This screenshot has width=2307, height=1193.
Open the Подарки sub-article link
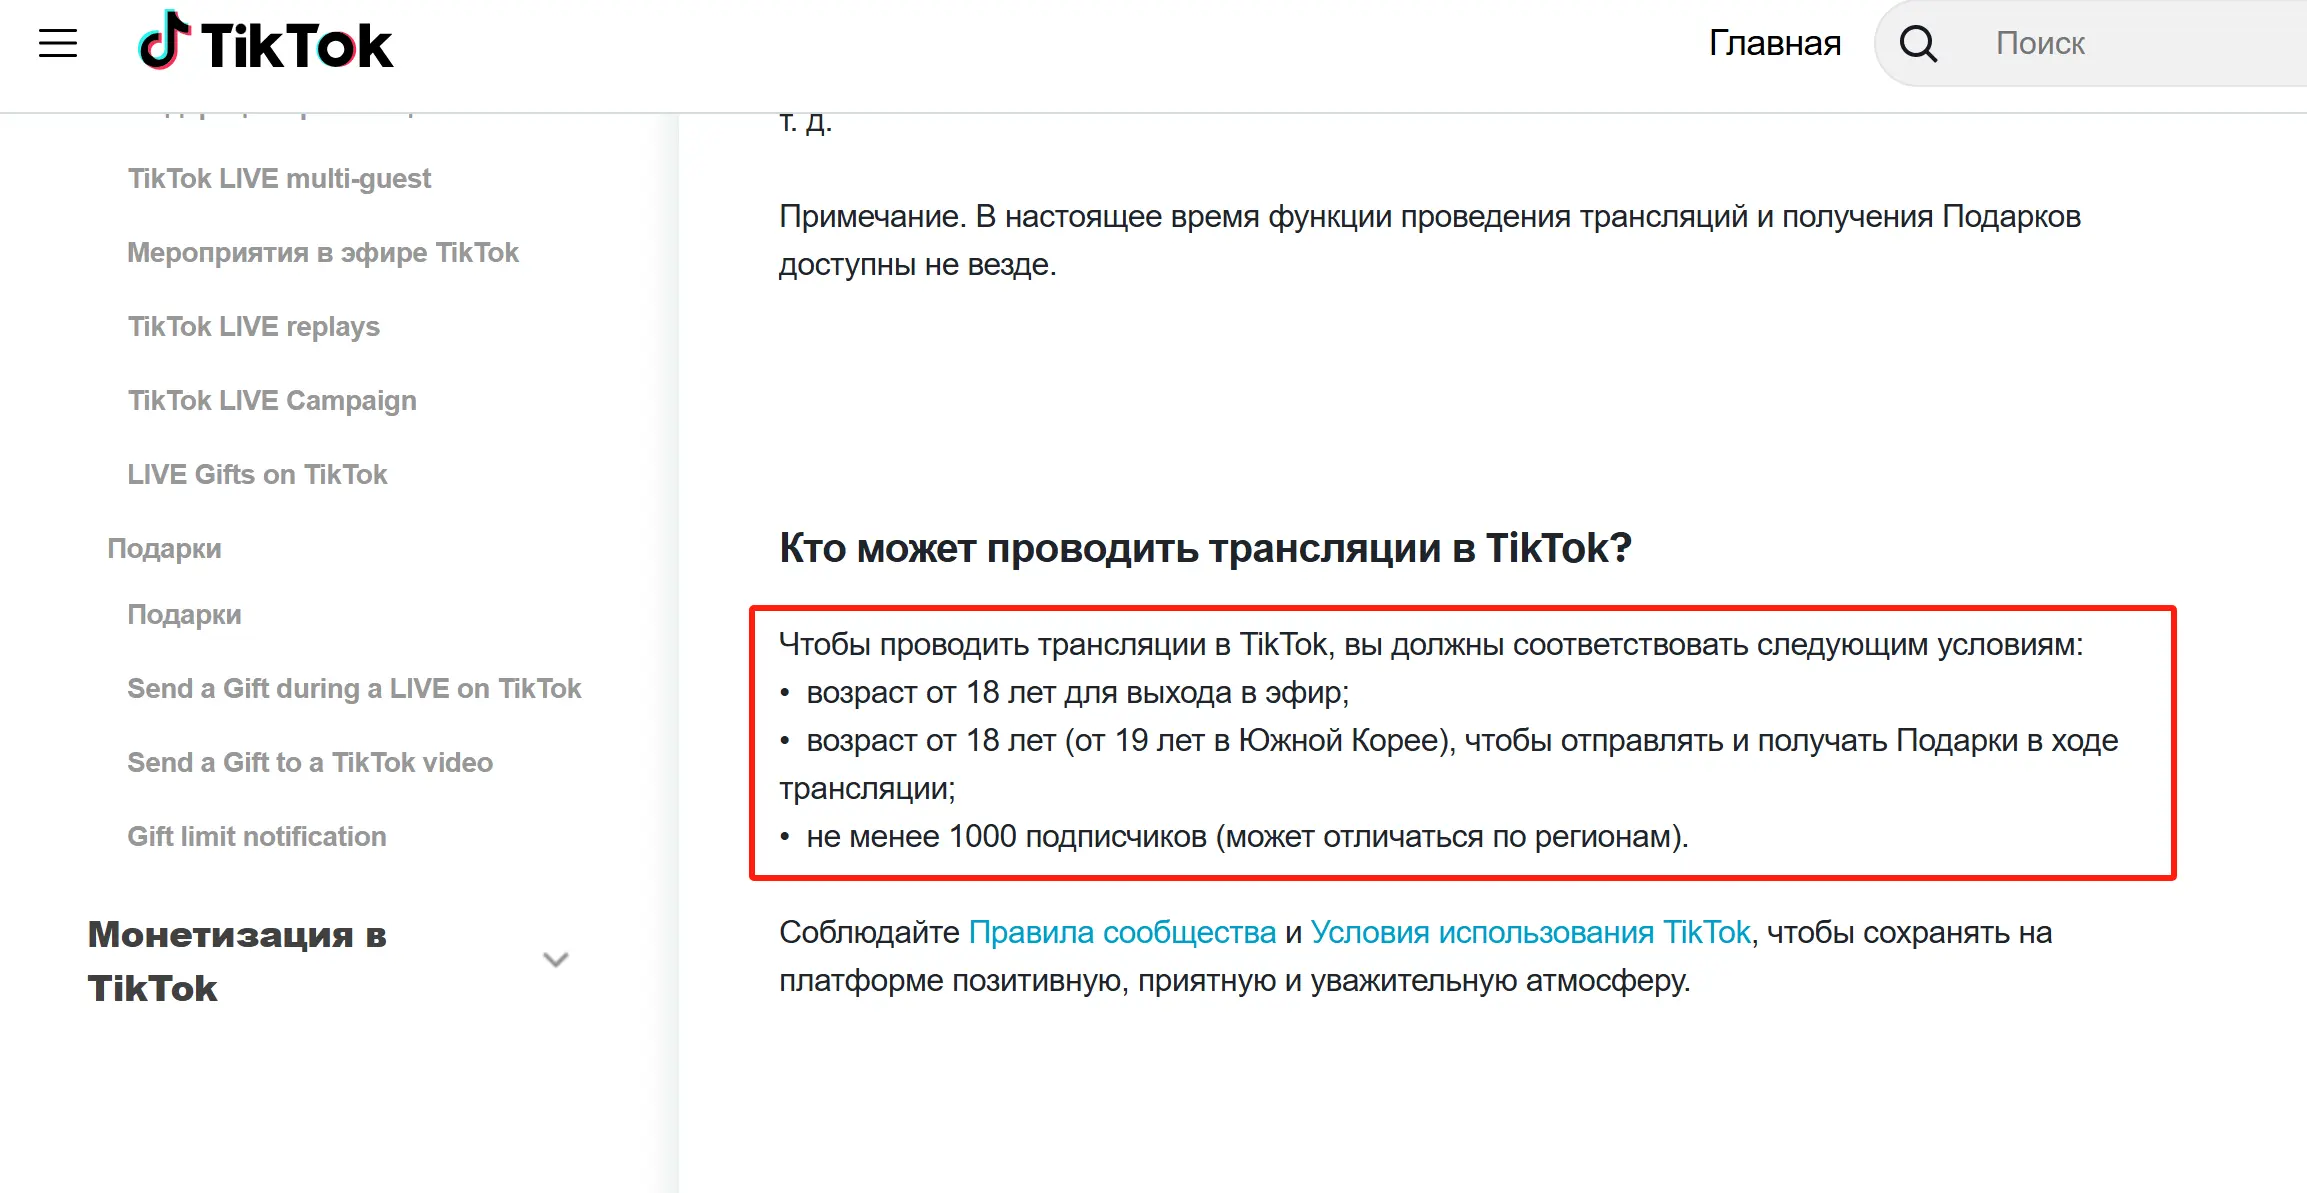pyautogui.click(x=184, y=615)
